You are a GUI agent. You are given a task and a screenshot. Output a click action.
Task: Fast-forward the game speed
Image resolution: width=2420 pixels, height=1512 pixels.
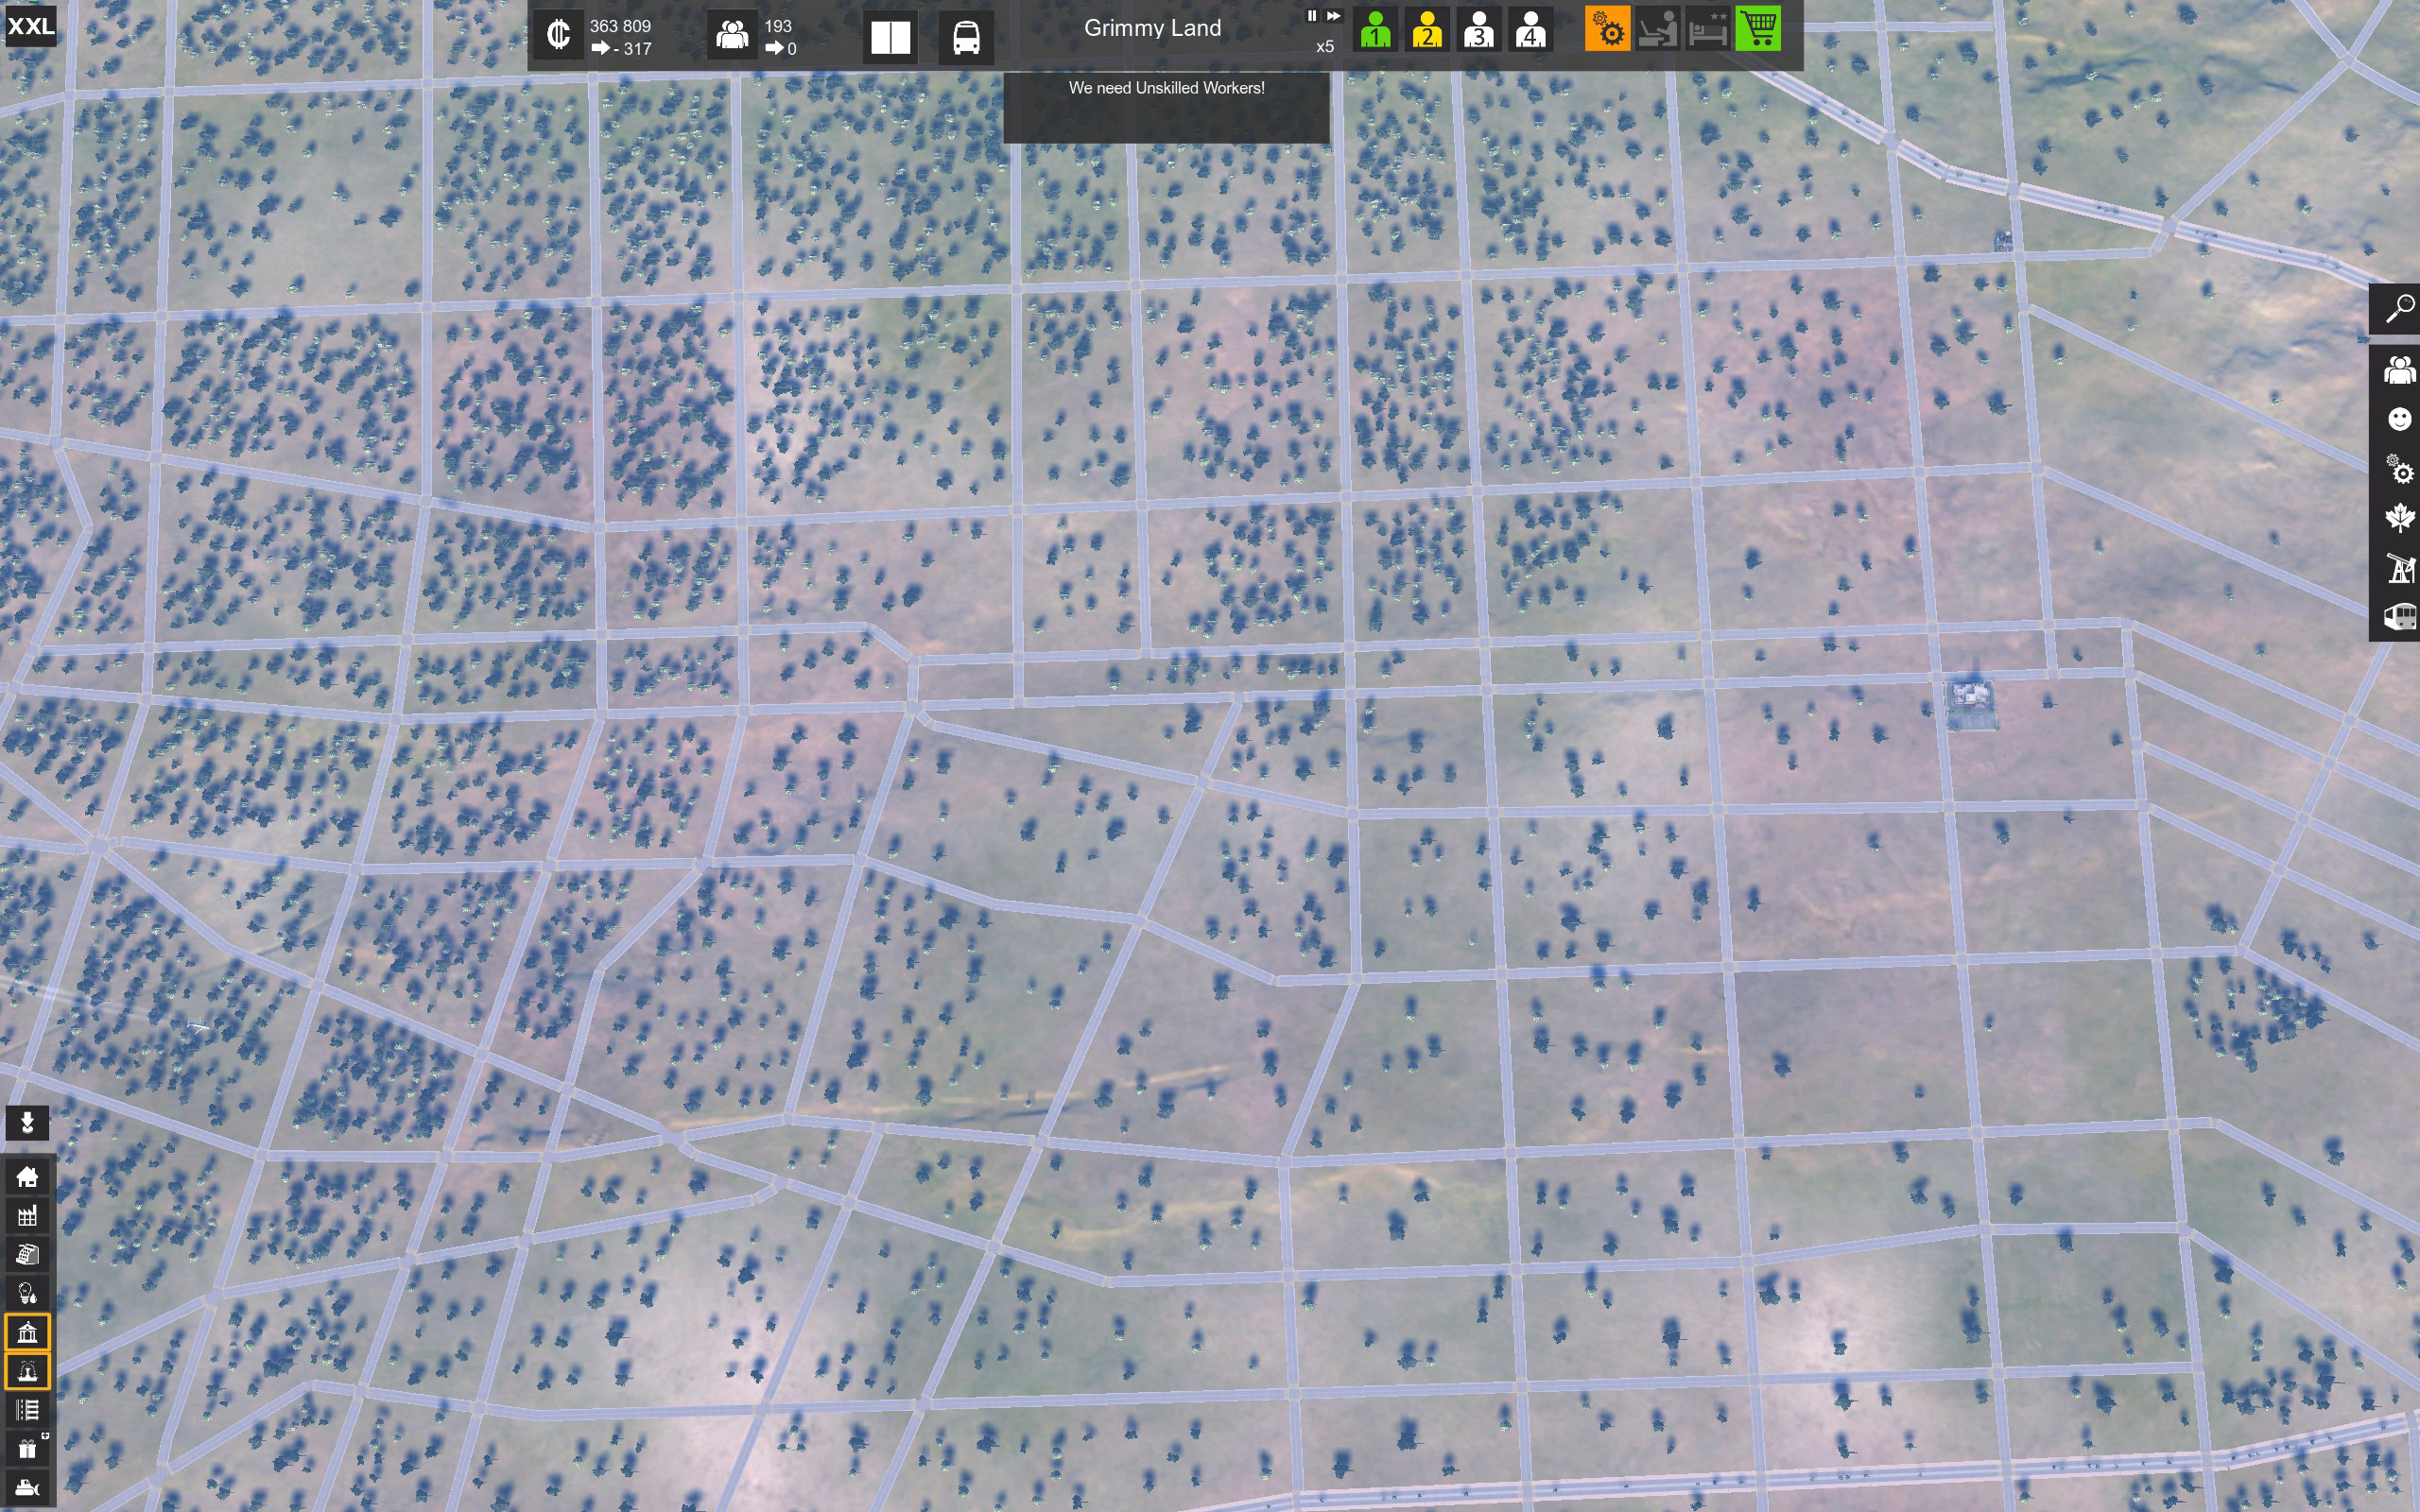1333,16
